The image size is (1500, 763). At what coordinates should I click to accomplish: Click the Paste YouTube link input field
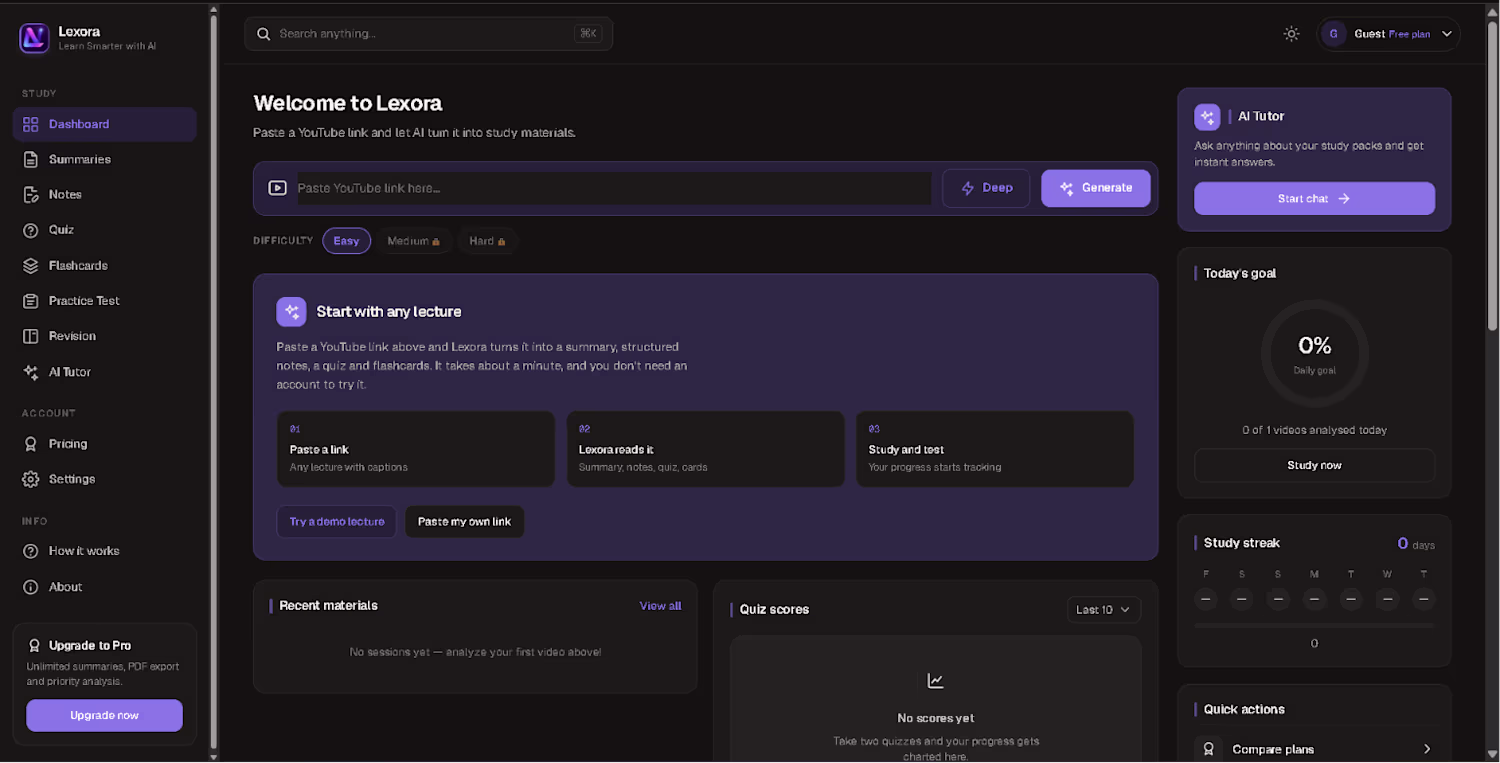coord(614,188)
